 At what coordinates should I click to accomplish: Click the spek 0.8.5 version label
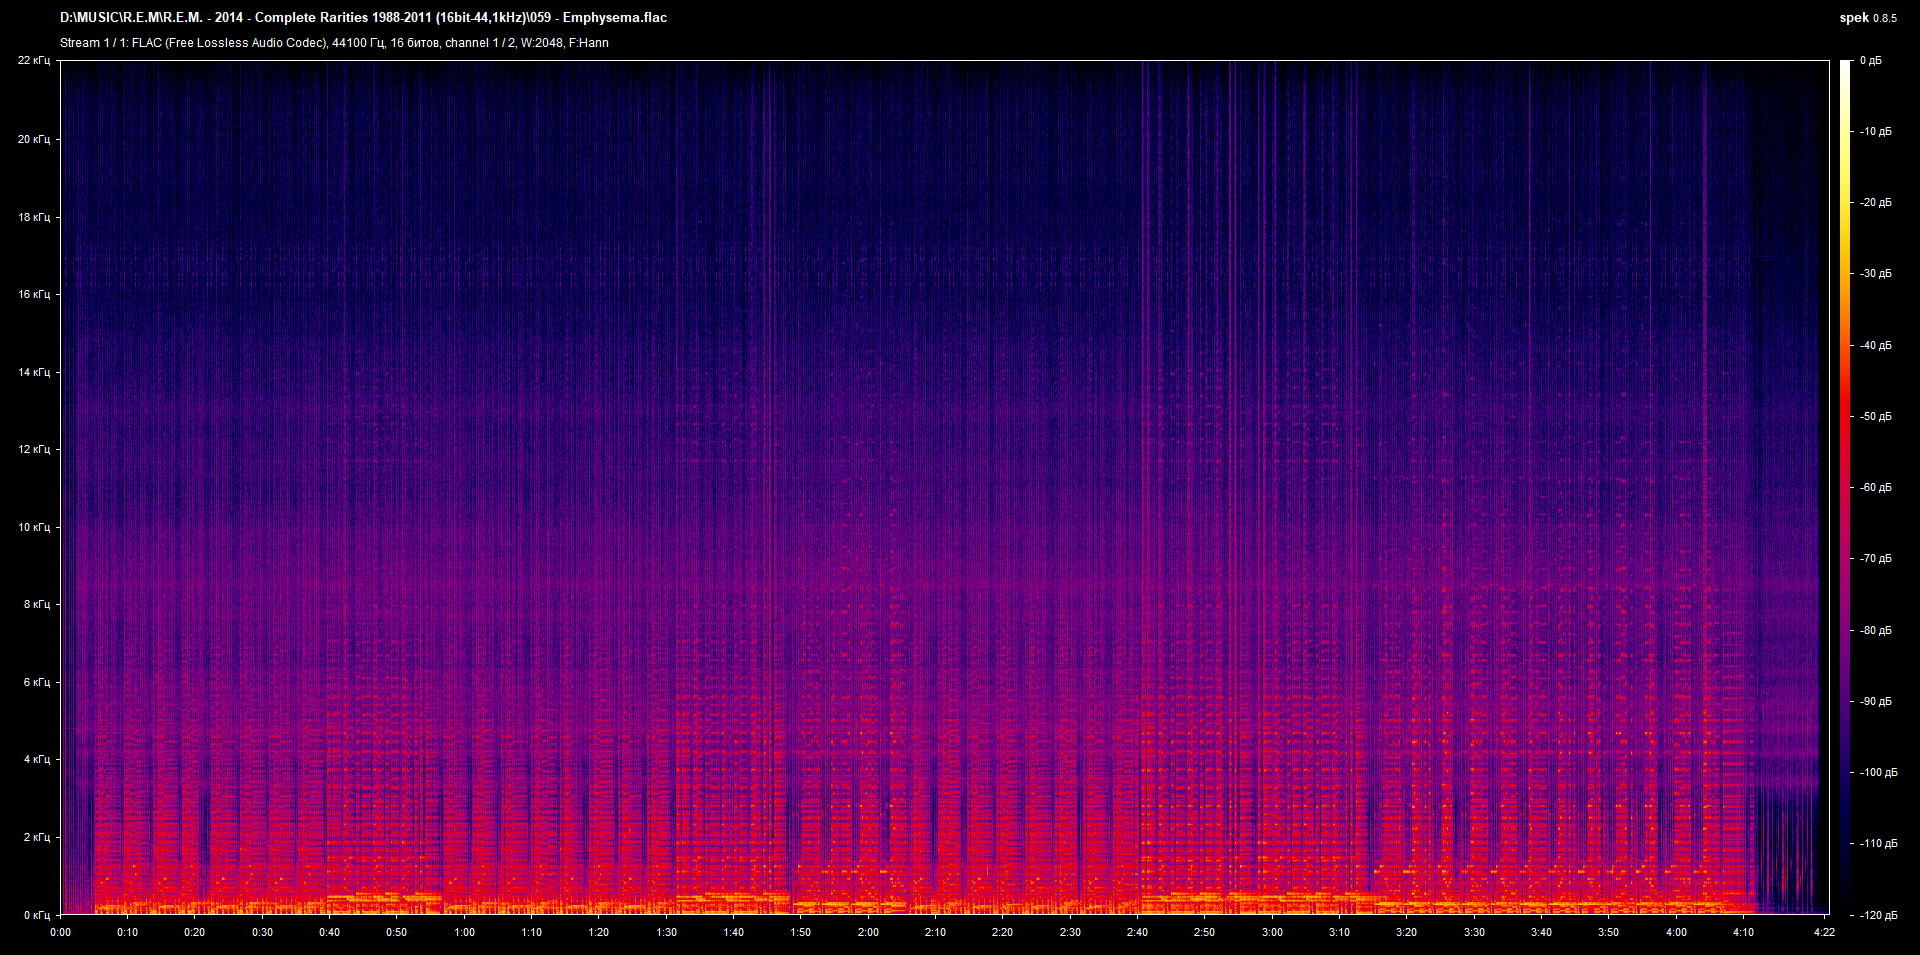pos(1867,18)
